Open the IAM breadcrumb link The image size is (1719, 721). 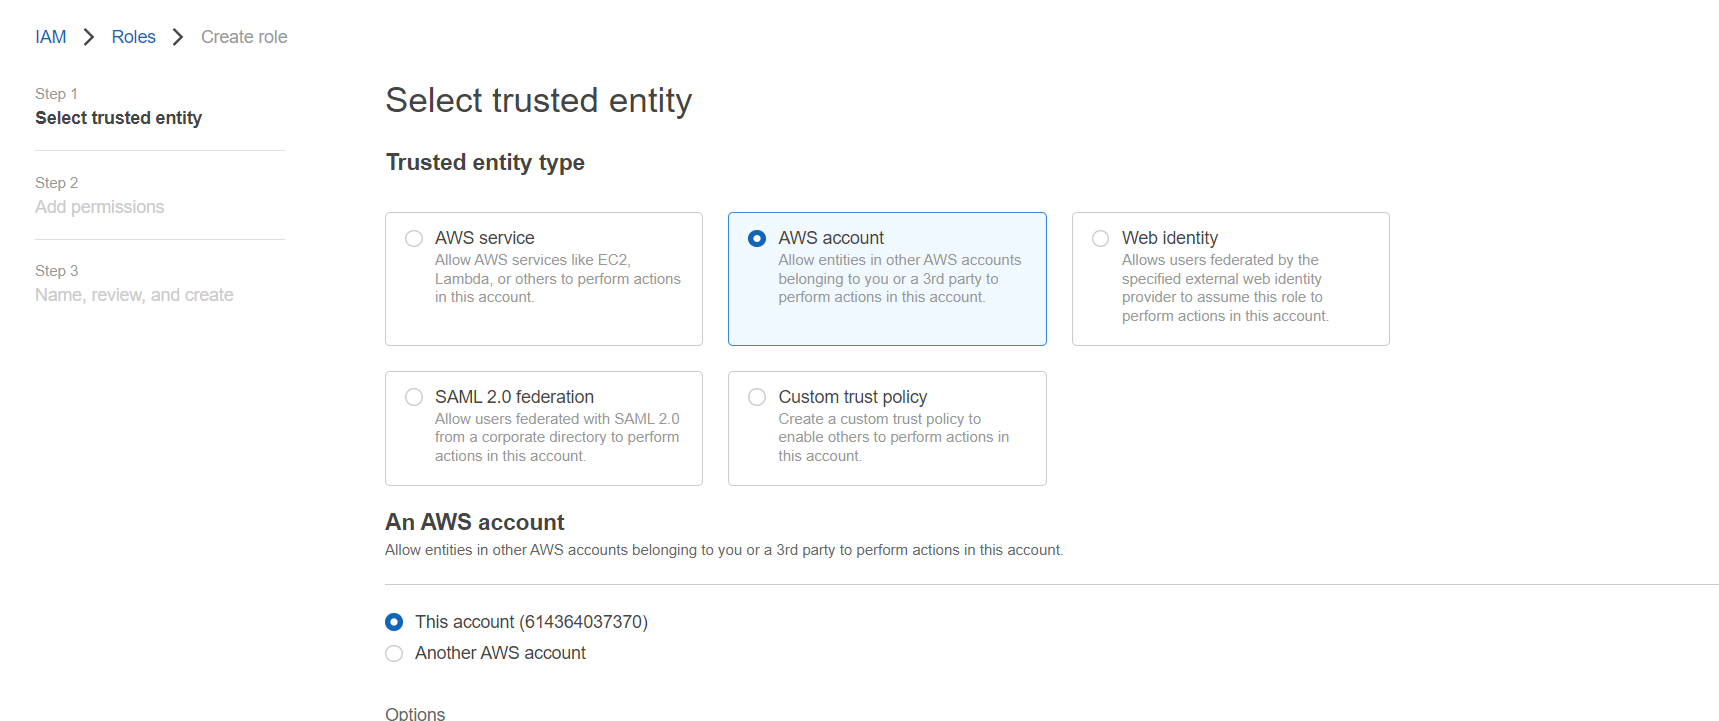pyautogui.click(x=51, y=37)
